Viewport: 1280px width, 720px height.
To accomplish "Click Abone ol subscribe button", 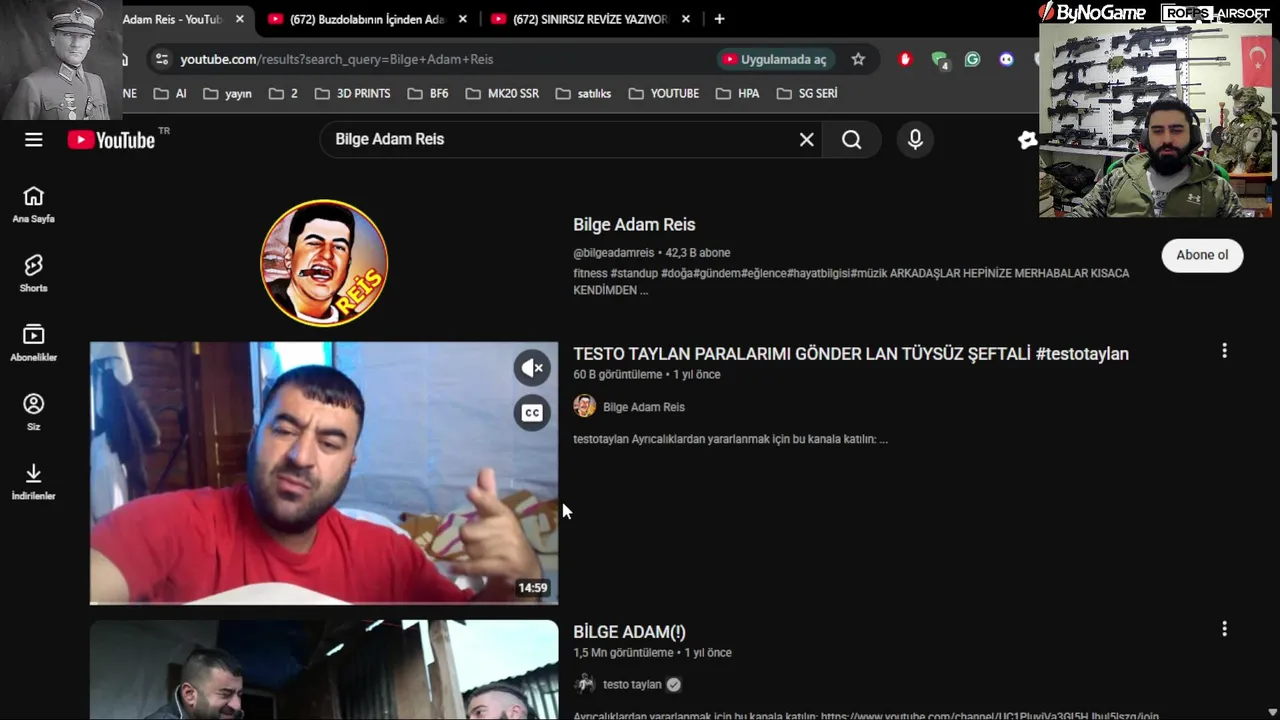I will tap(1202, 255).
